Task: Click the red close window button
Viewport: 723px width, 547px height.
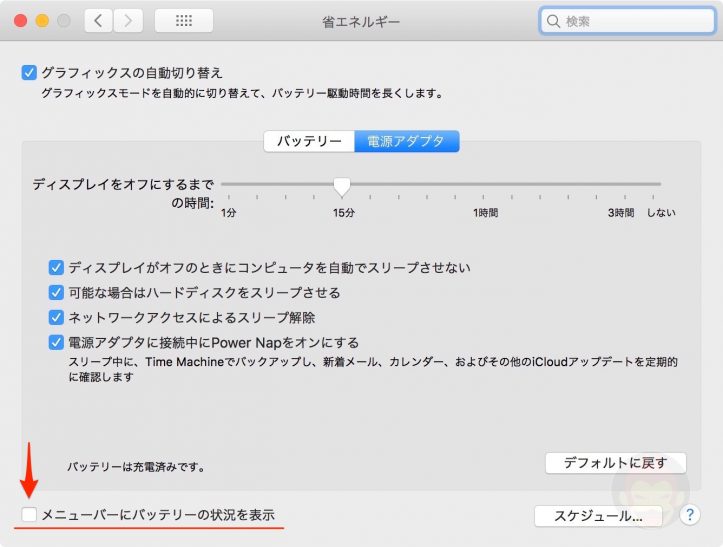Action: pos(20,21)
